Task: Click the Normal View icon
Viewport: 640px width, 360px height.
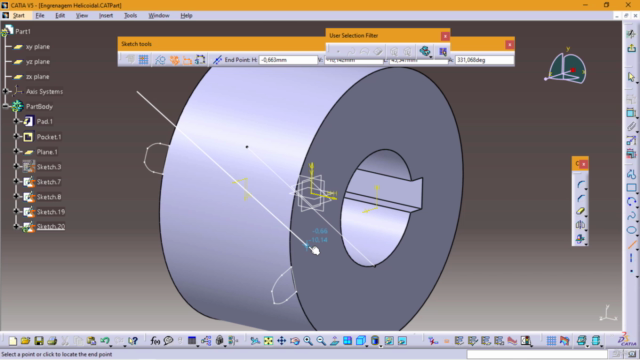Action: pyautogui.click(x=334, y=340)
